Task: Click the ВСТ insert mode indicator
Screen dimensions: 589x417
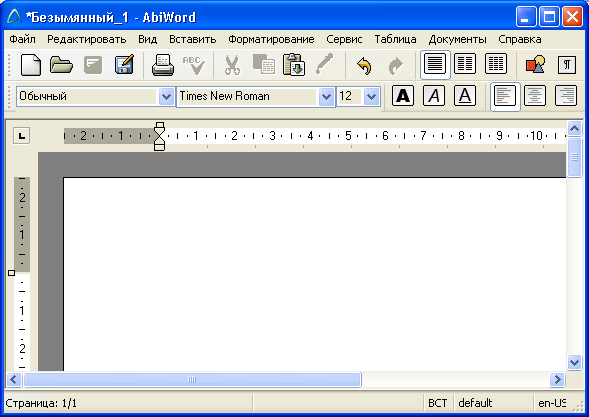Action: 438,403
